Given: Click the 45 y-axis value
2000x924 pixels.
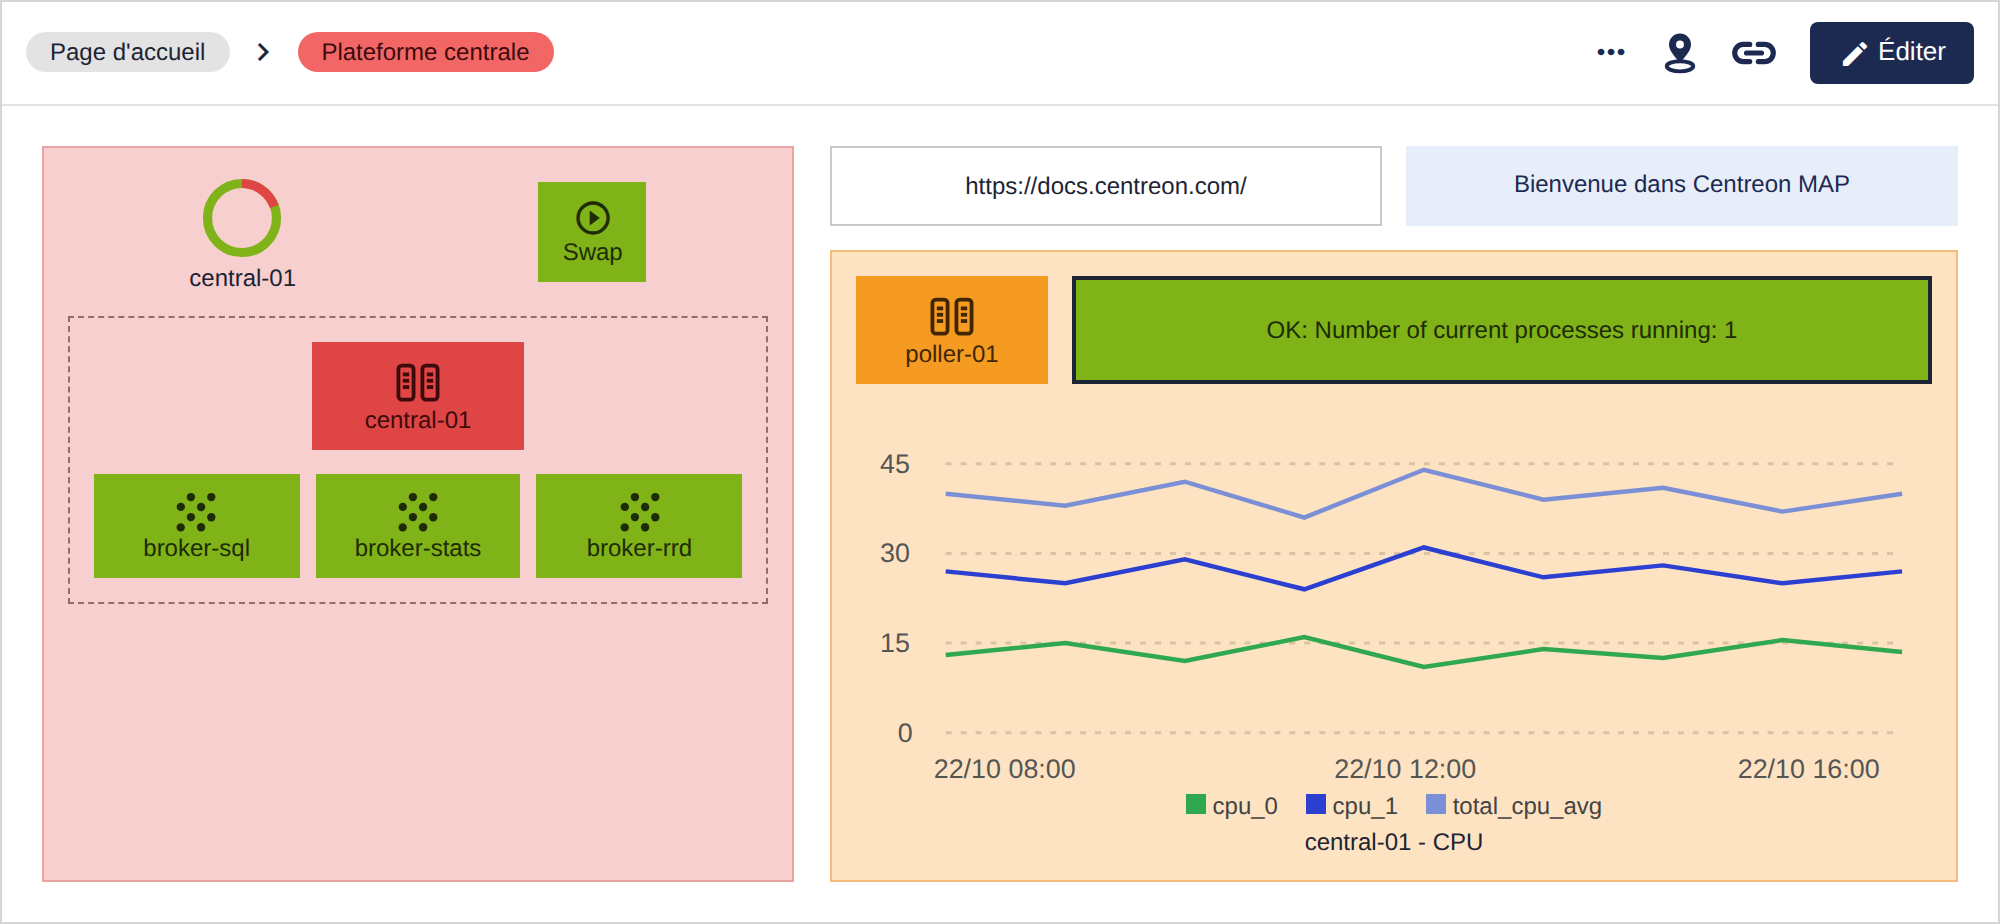Looking at the screenshot, I should coord(895,464).
